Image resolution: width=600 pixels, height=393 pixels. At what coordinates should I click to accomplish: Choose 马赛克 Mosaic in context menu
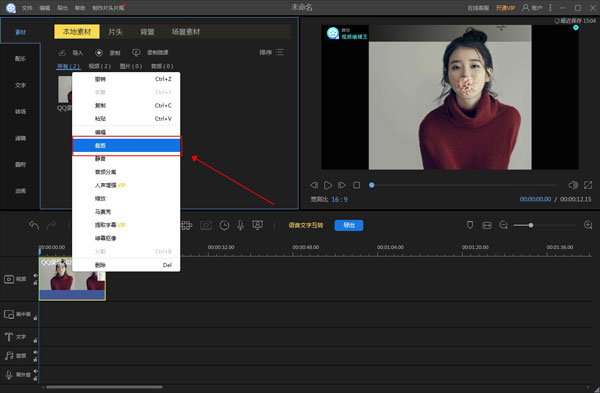tap(126, 212)
